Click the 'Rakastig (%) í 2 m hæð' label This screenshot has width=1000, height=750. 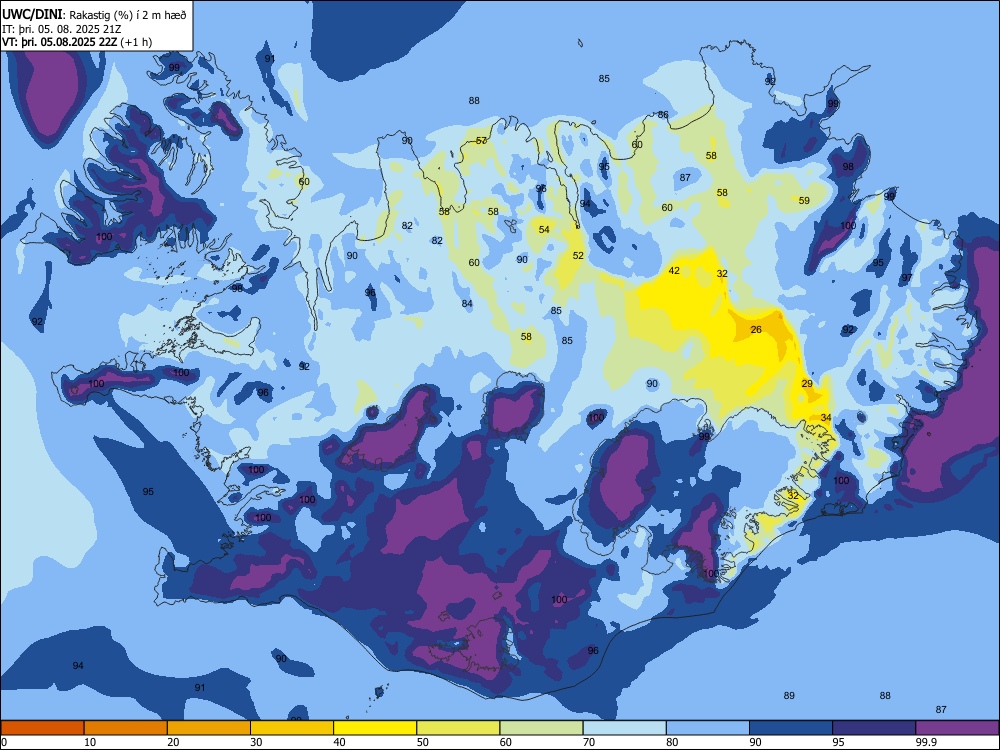128,15
